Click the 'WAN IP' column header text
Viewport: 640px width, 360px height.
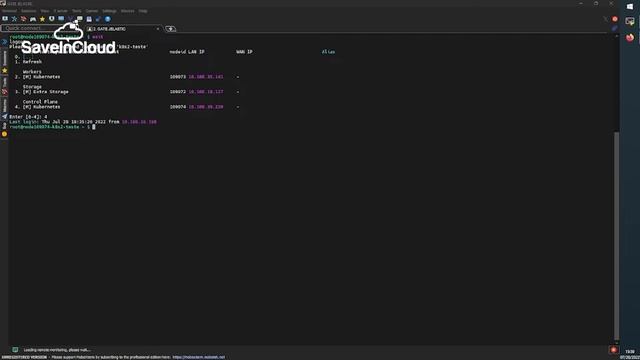pyautogui.click(x=244, y=52)
